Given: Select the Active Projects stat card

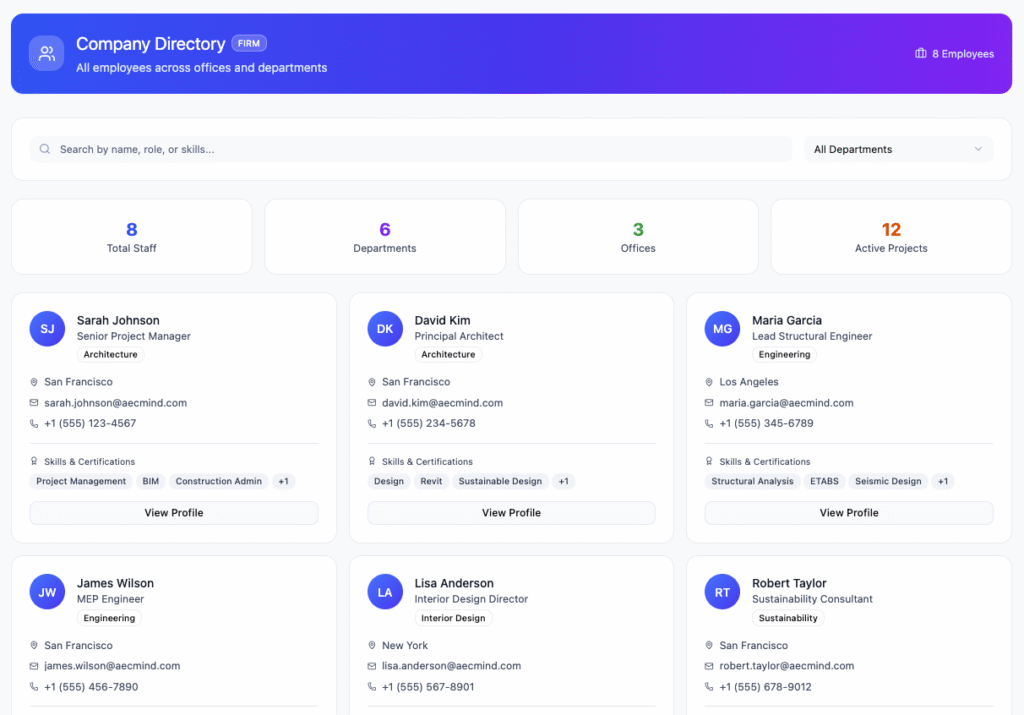Looking at the screenshot, I should pyautogui.click(x=890, y=237).
